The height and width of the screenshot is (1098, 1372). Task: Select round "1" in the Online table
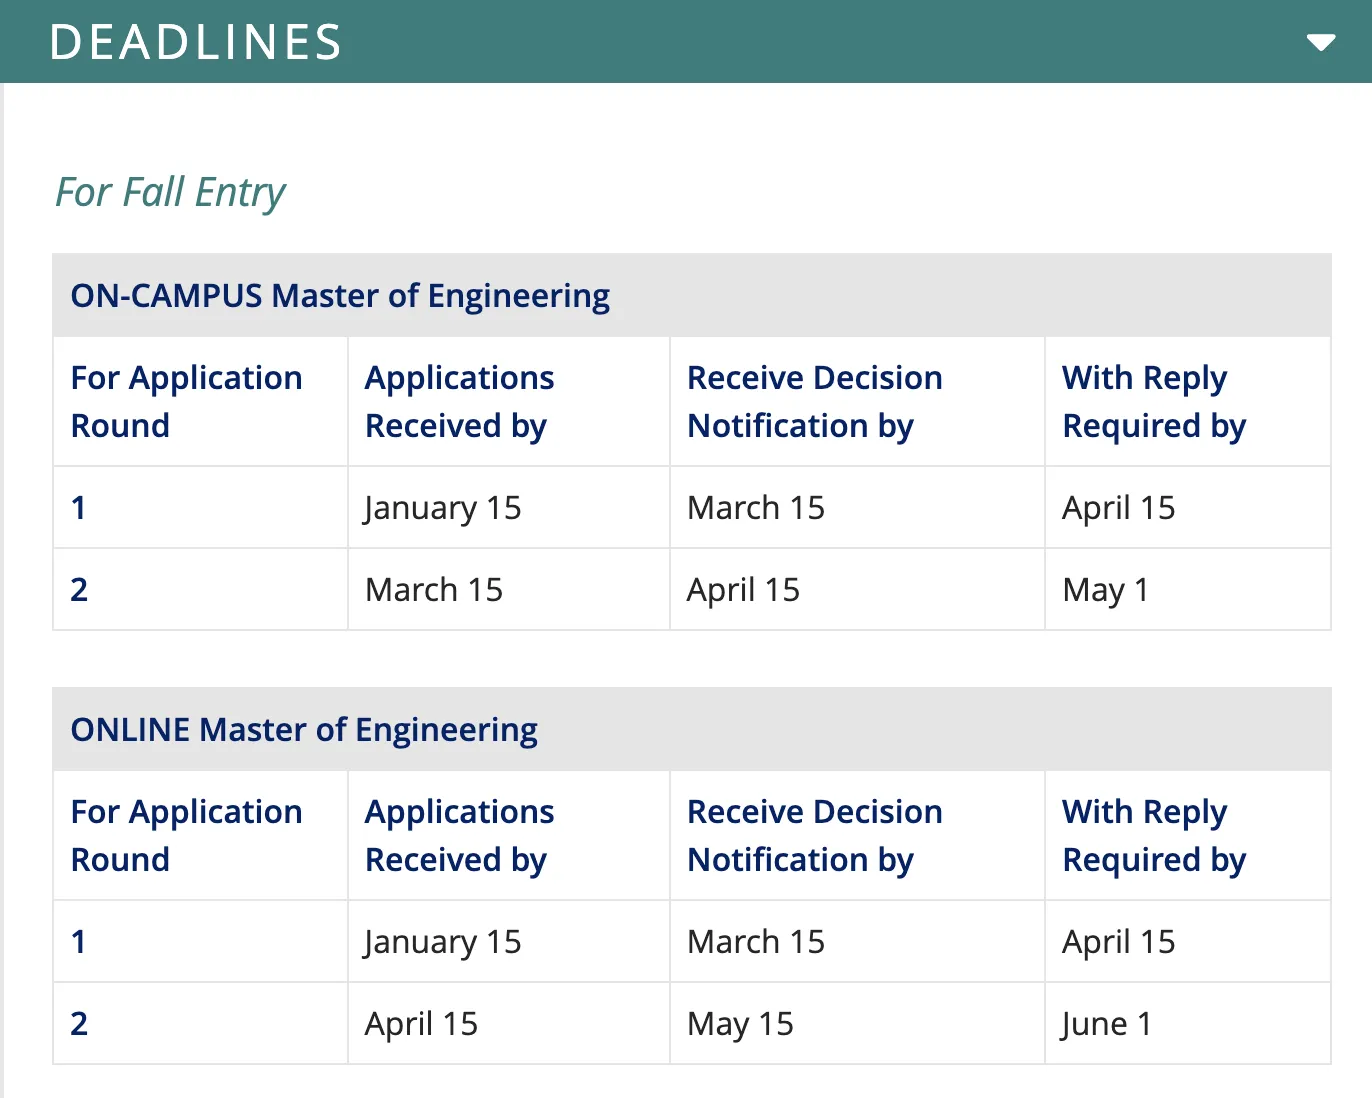click(78, 942)
